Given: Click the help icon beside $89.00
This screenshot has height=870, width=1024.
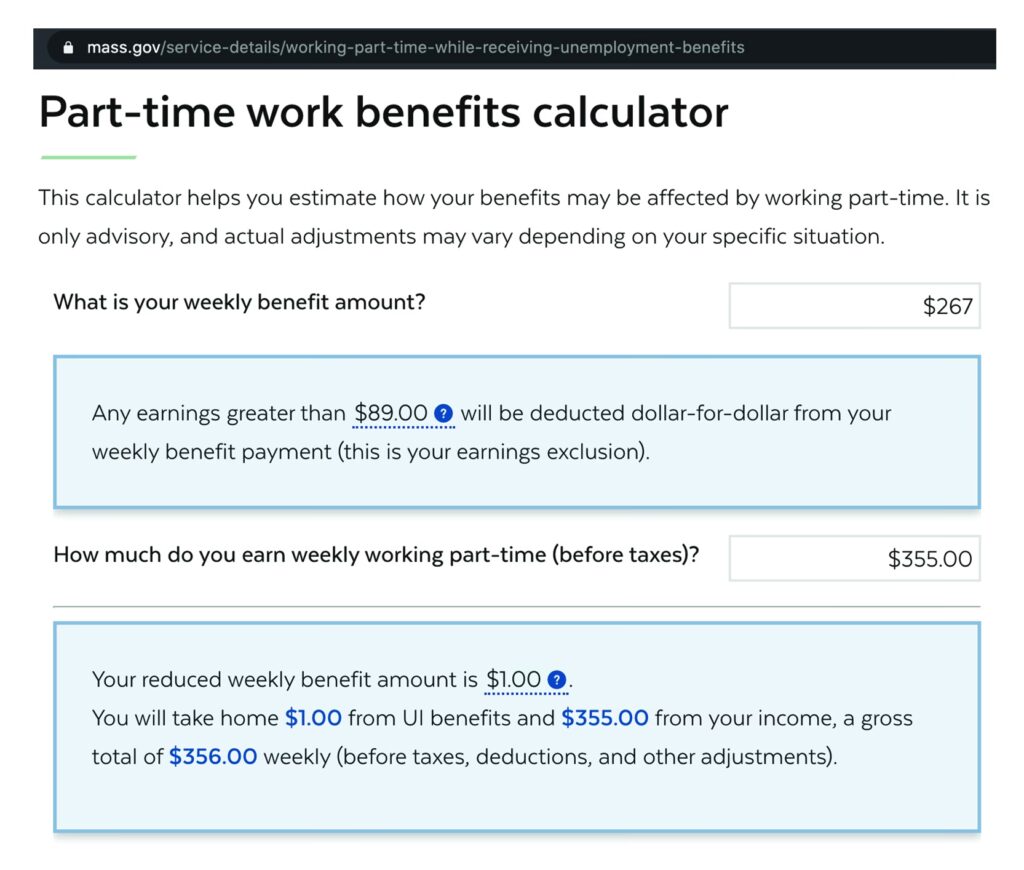Looking at the screenshot, I should pyautogui.click(x=445, y=413).
